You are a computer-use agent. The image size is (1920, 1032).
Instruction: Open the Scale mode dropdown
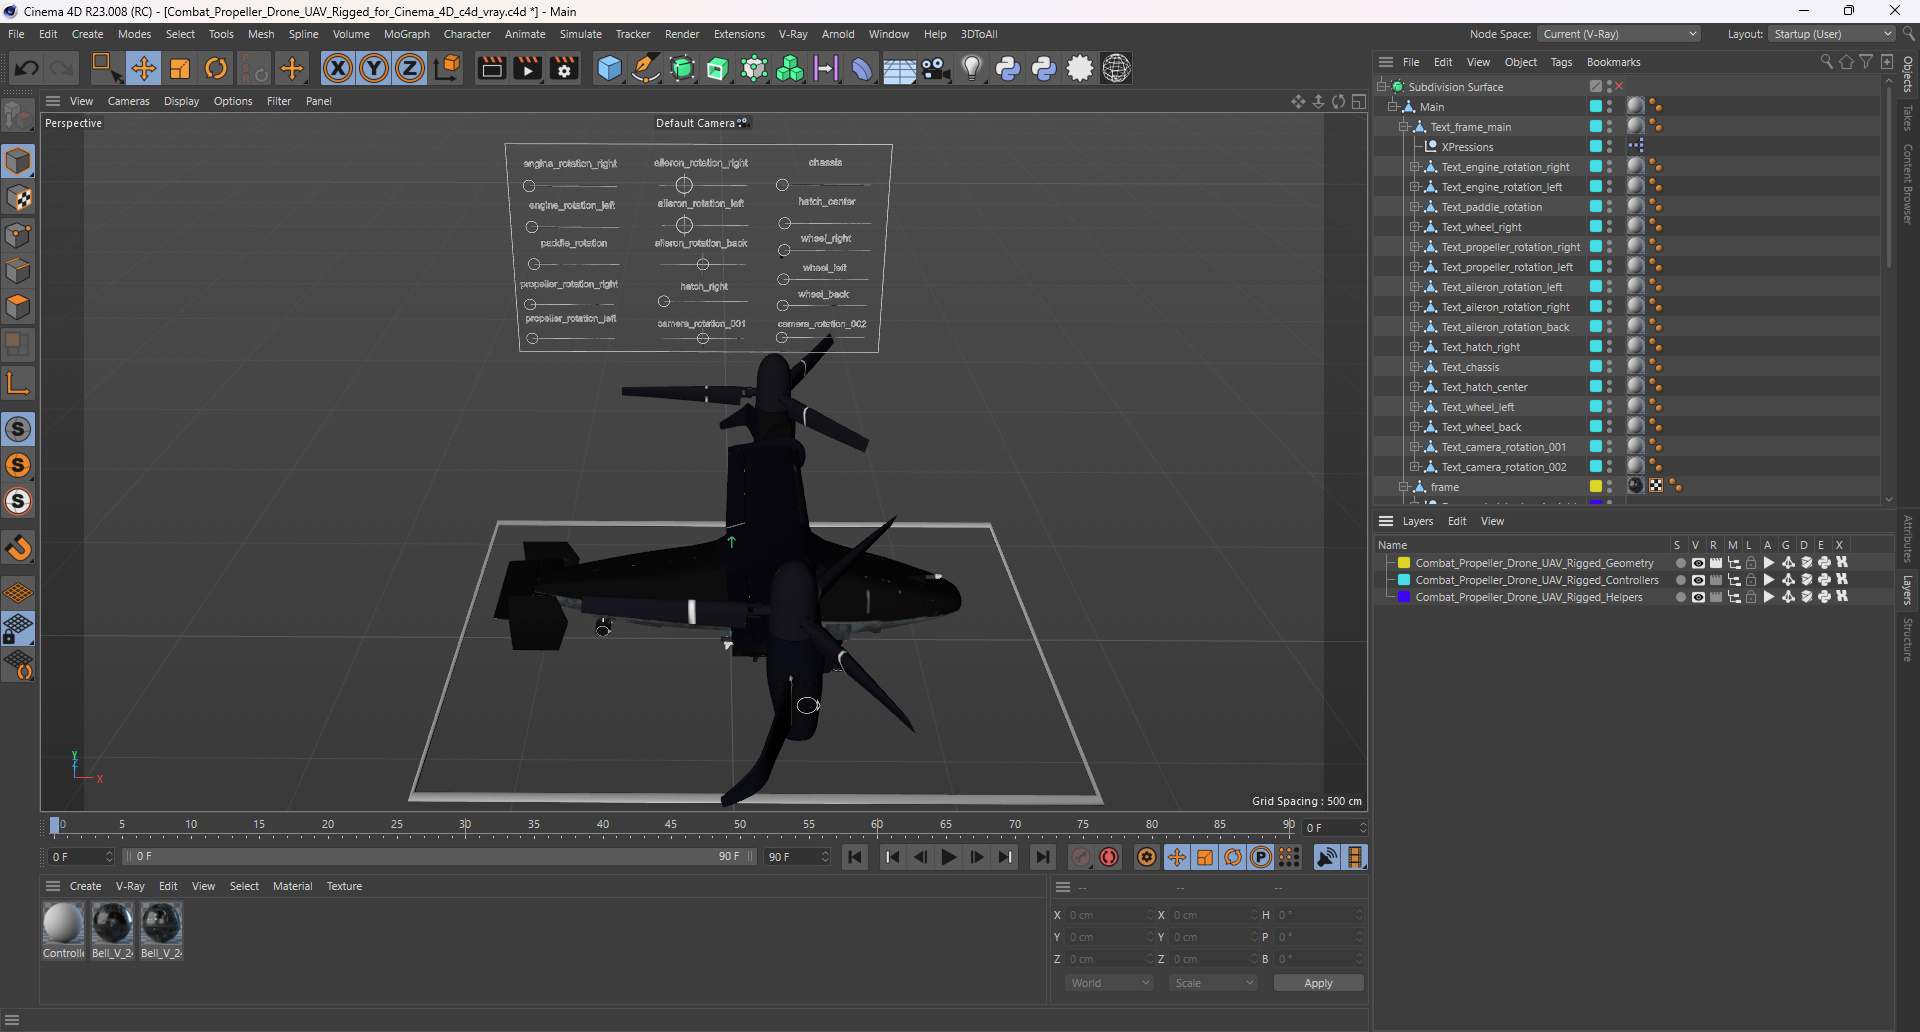pyautogui.click(x=1213, y=983)
